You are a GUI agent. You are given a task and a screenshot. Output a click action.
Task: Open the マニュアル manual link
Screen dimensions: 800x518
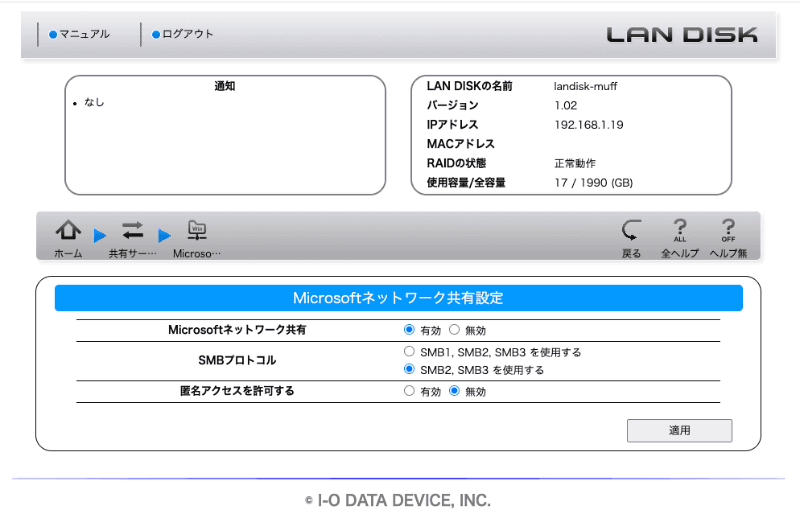click(80, 34)
